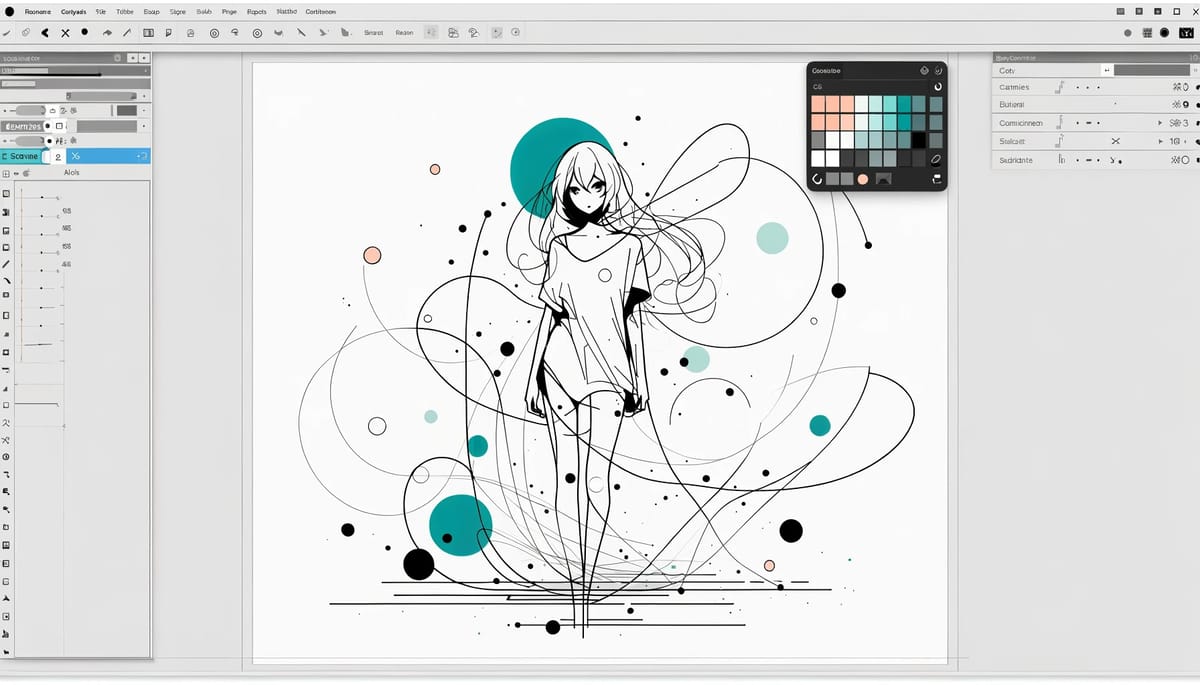
Task: Enable the checkbox next to Alois
Action: click(x=7, y=173)
